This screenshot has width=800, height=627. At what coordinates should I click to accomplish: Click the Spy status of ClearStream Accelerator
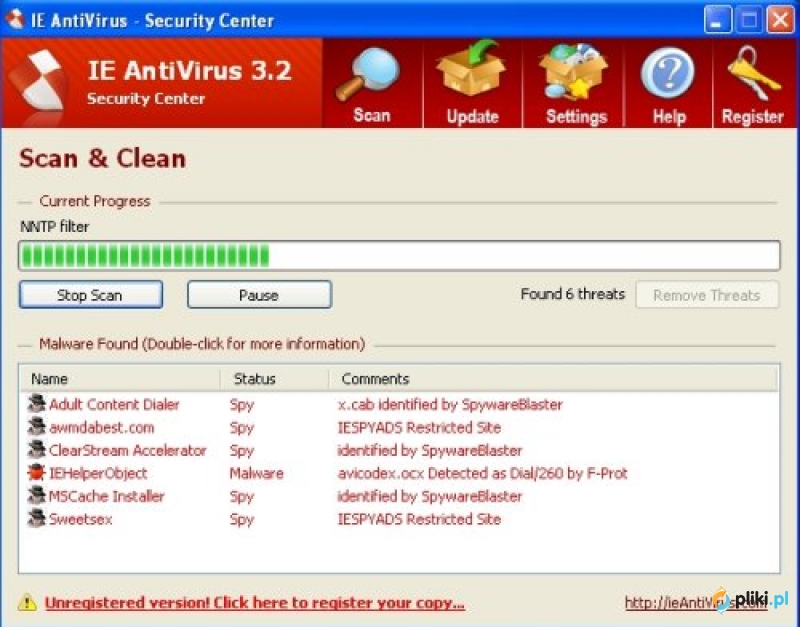(x=242, y=451)
